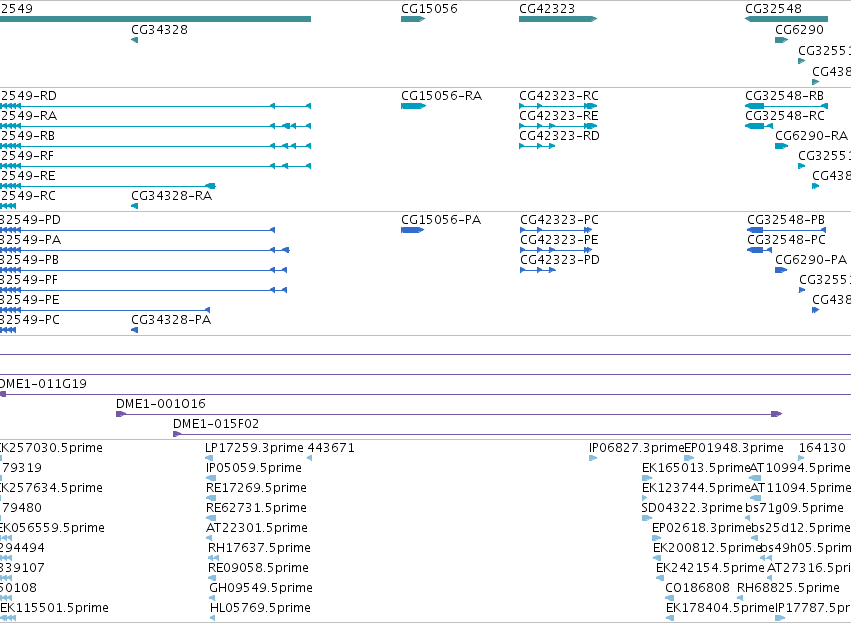
Task: Click protein CG32548-PC label
Action: coord(786,240)
